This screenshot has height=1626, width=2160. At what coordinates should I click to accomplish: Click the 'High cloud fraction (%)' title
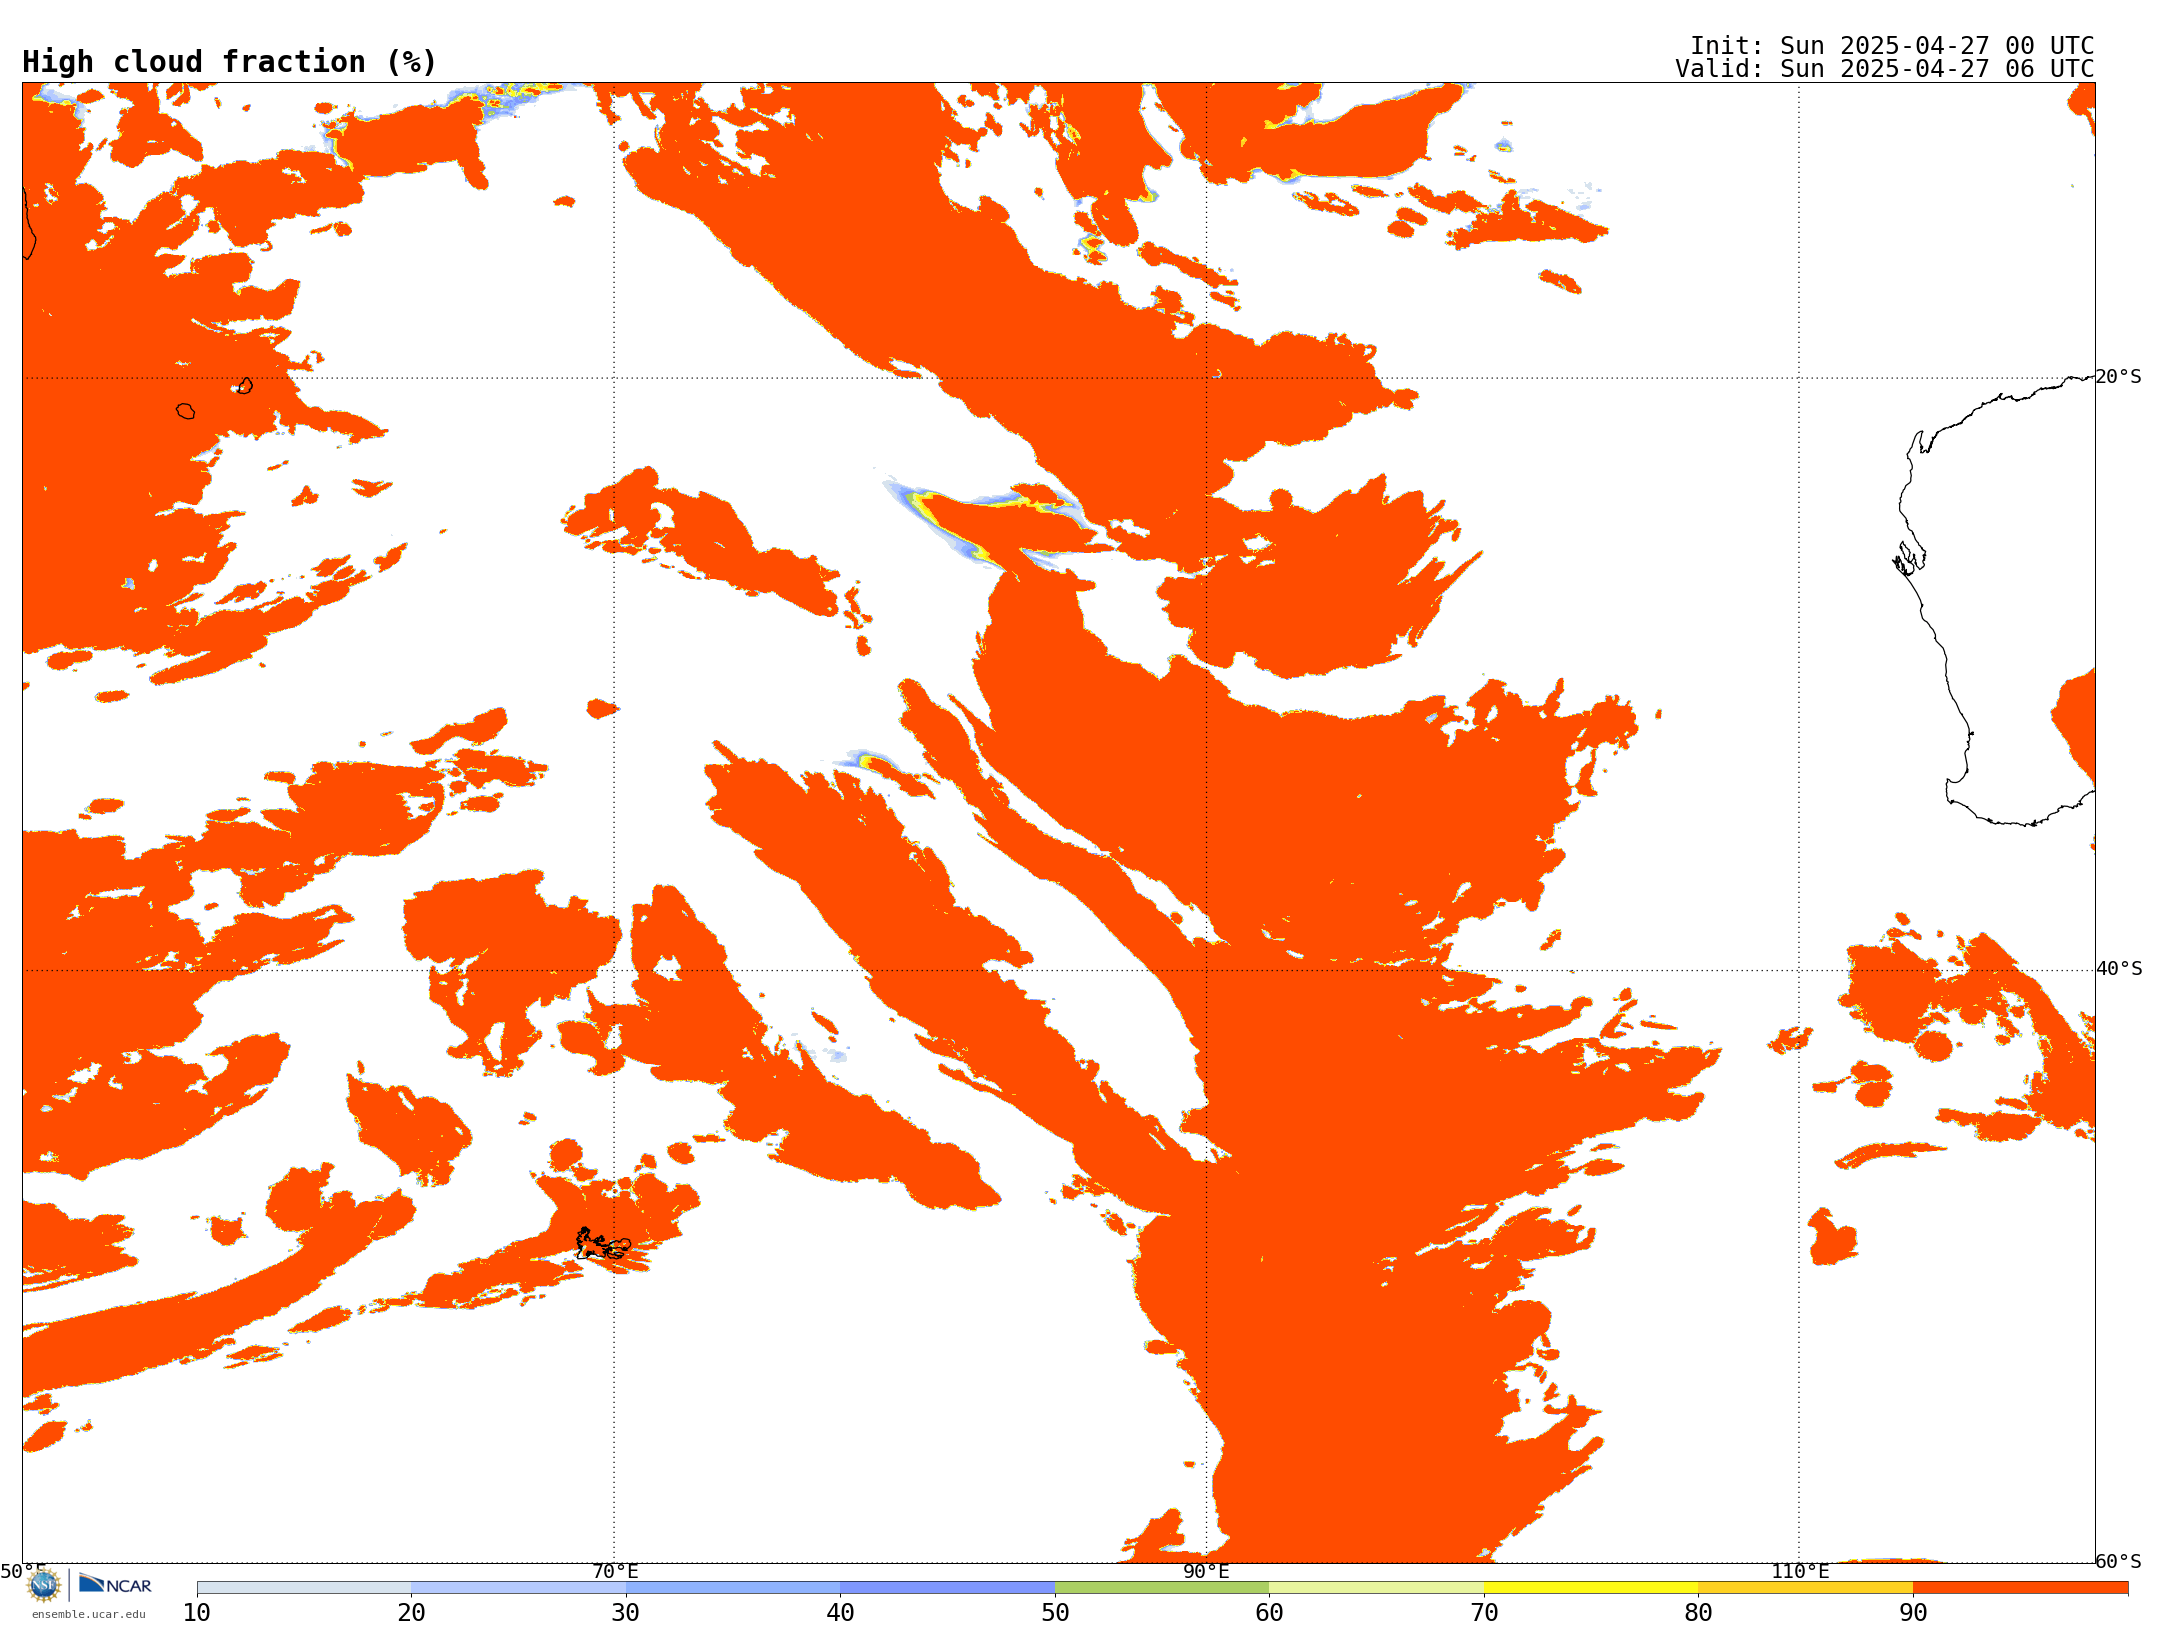pyautogui.click(x=229, y=62)
